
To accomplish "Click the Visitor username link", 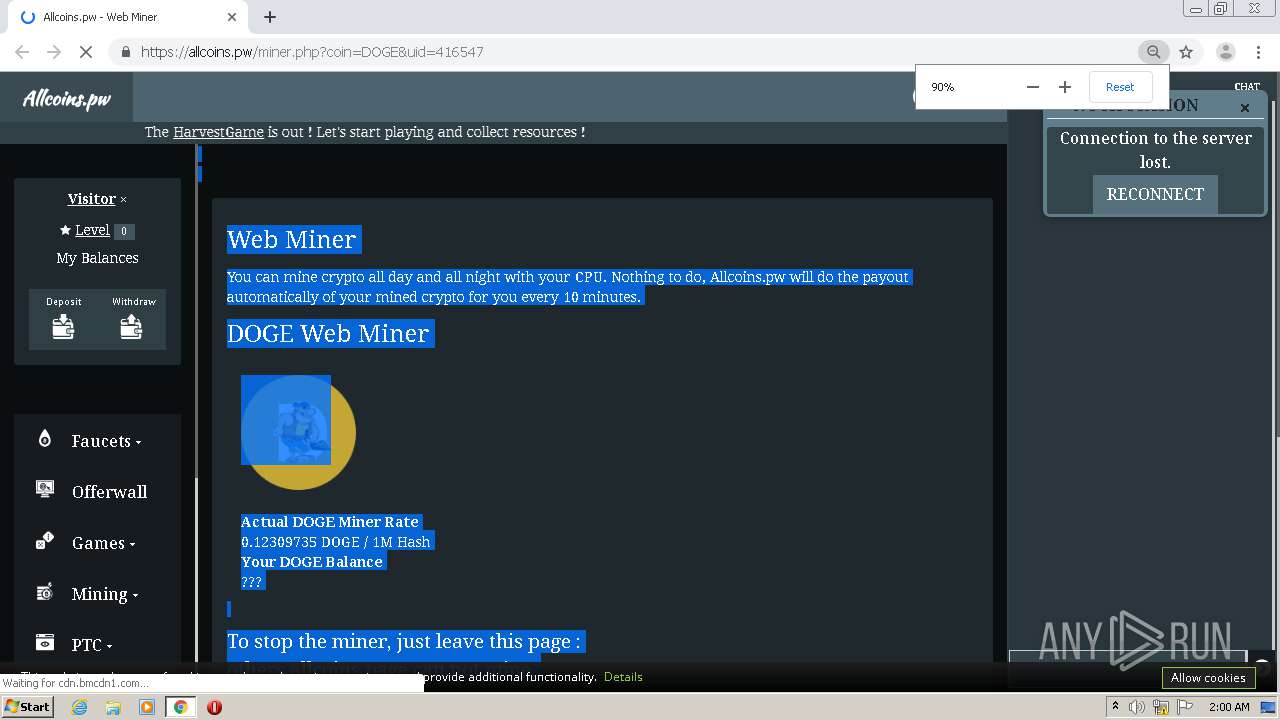I will pyautogui.click(x=91, y=199).
